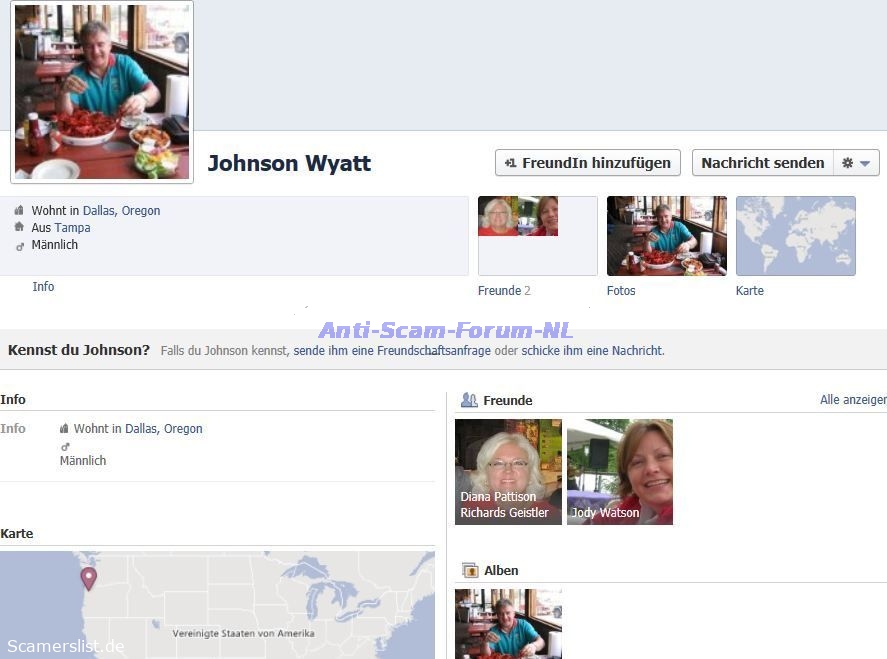Open the Fotos thumbnail tile
The height and width of the screenshot is (659, 887).
(666, 236)
